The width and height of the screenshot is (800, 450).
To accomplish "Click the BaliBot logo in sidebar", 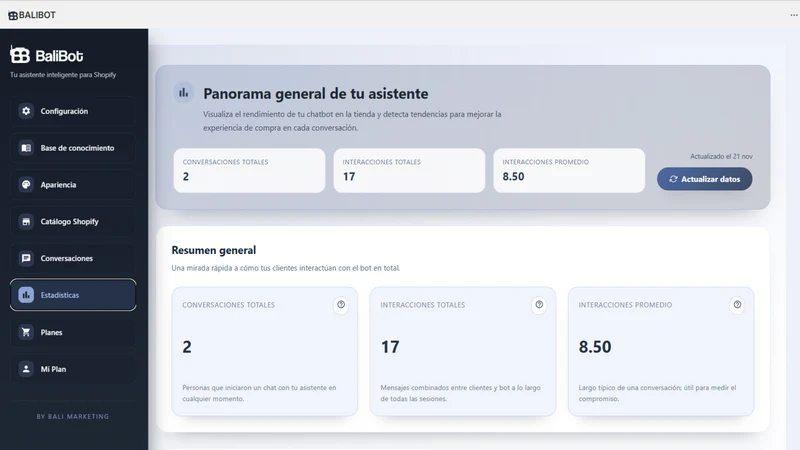I will tap(46, 55).
